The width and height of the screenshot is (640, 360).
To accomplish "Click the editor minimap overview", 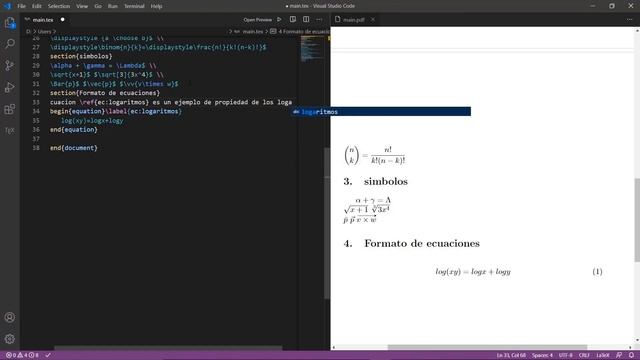I will pyautogui.click(x=312, y=49).
